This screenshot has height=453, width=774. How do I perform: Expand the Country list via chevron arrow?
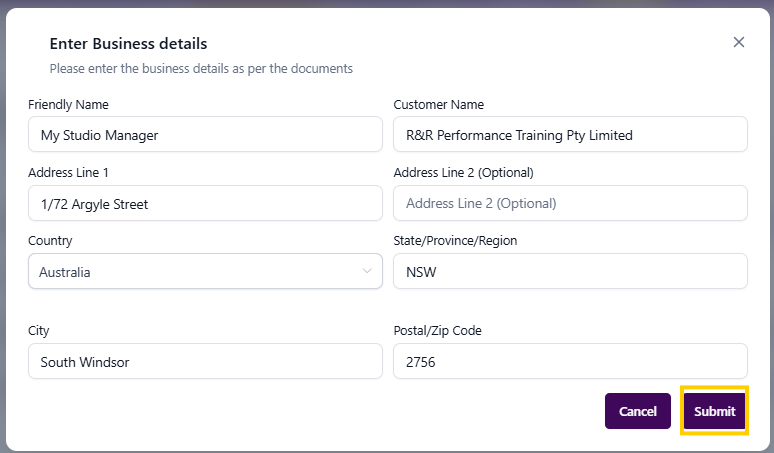click(367, 271)
